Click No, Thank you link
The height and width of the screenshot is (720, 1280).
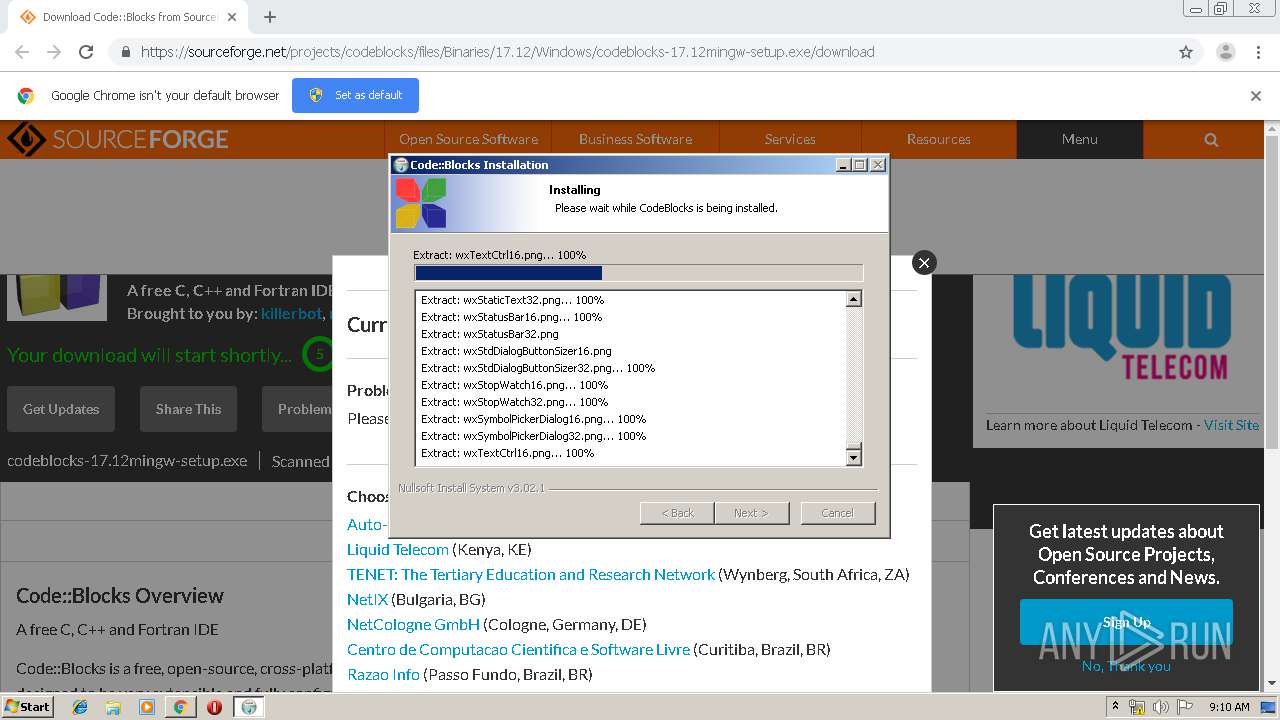point(1126,666)
